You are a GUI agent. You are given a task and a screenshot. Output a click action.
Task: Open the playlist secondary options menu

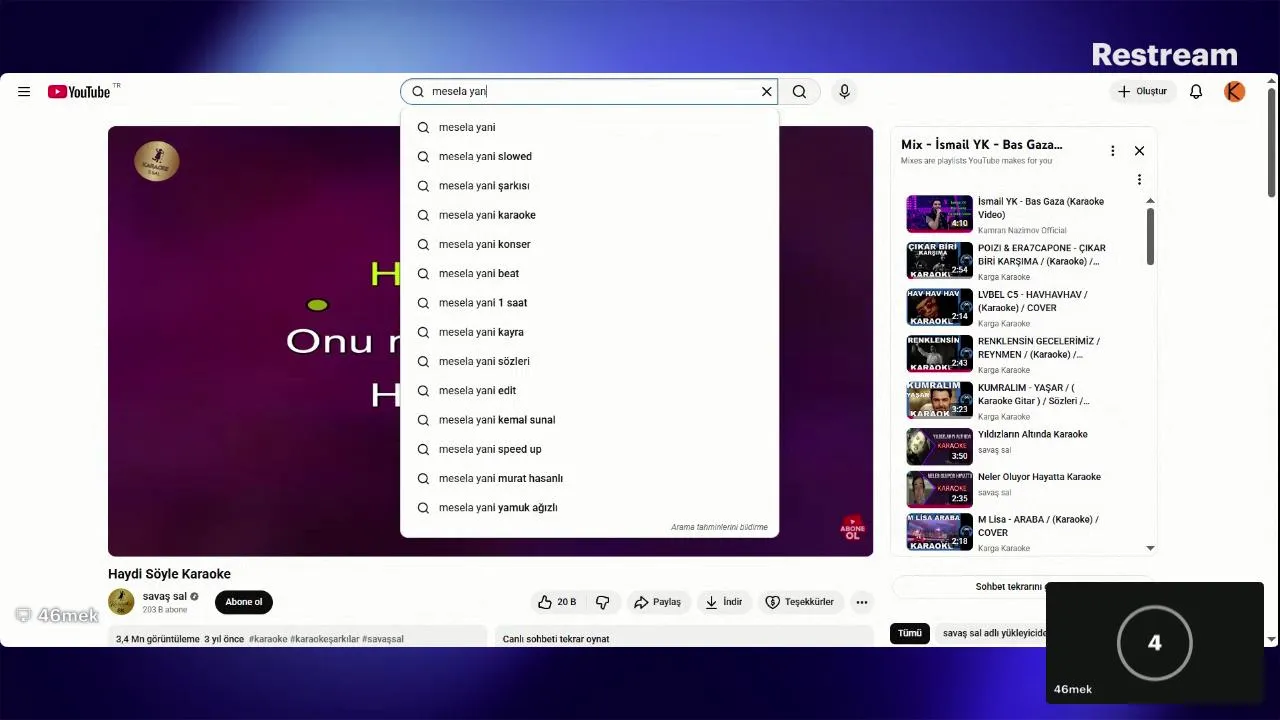pyautogui.click(x=1139, y=180)
